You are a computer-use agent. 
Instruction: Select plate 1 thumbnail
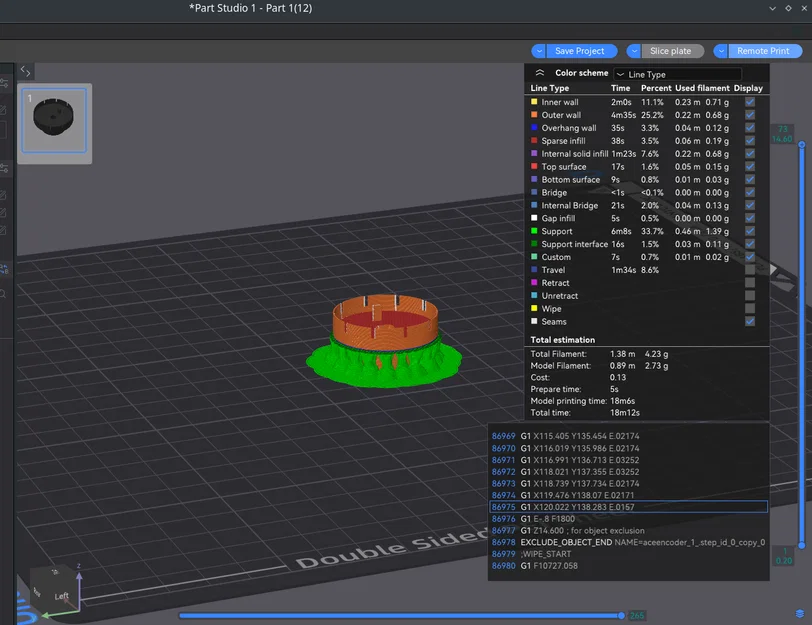coord(54,121)
